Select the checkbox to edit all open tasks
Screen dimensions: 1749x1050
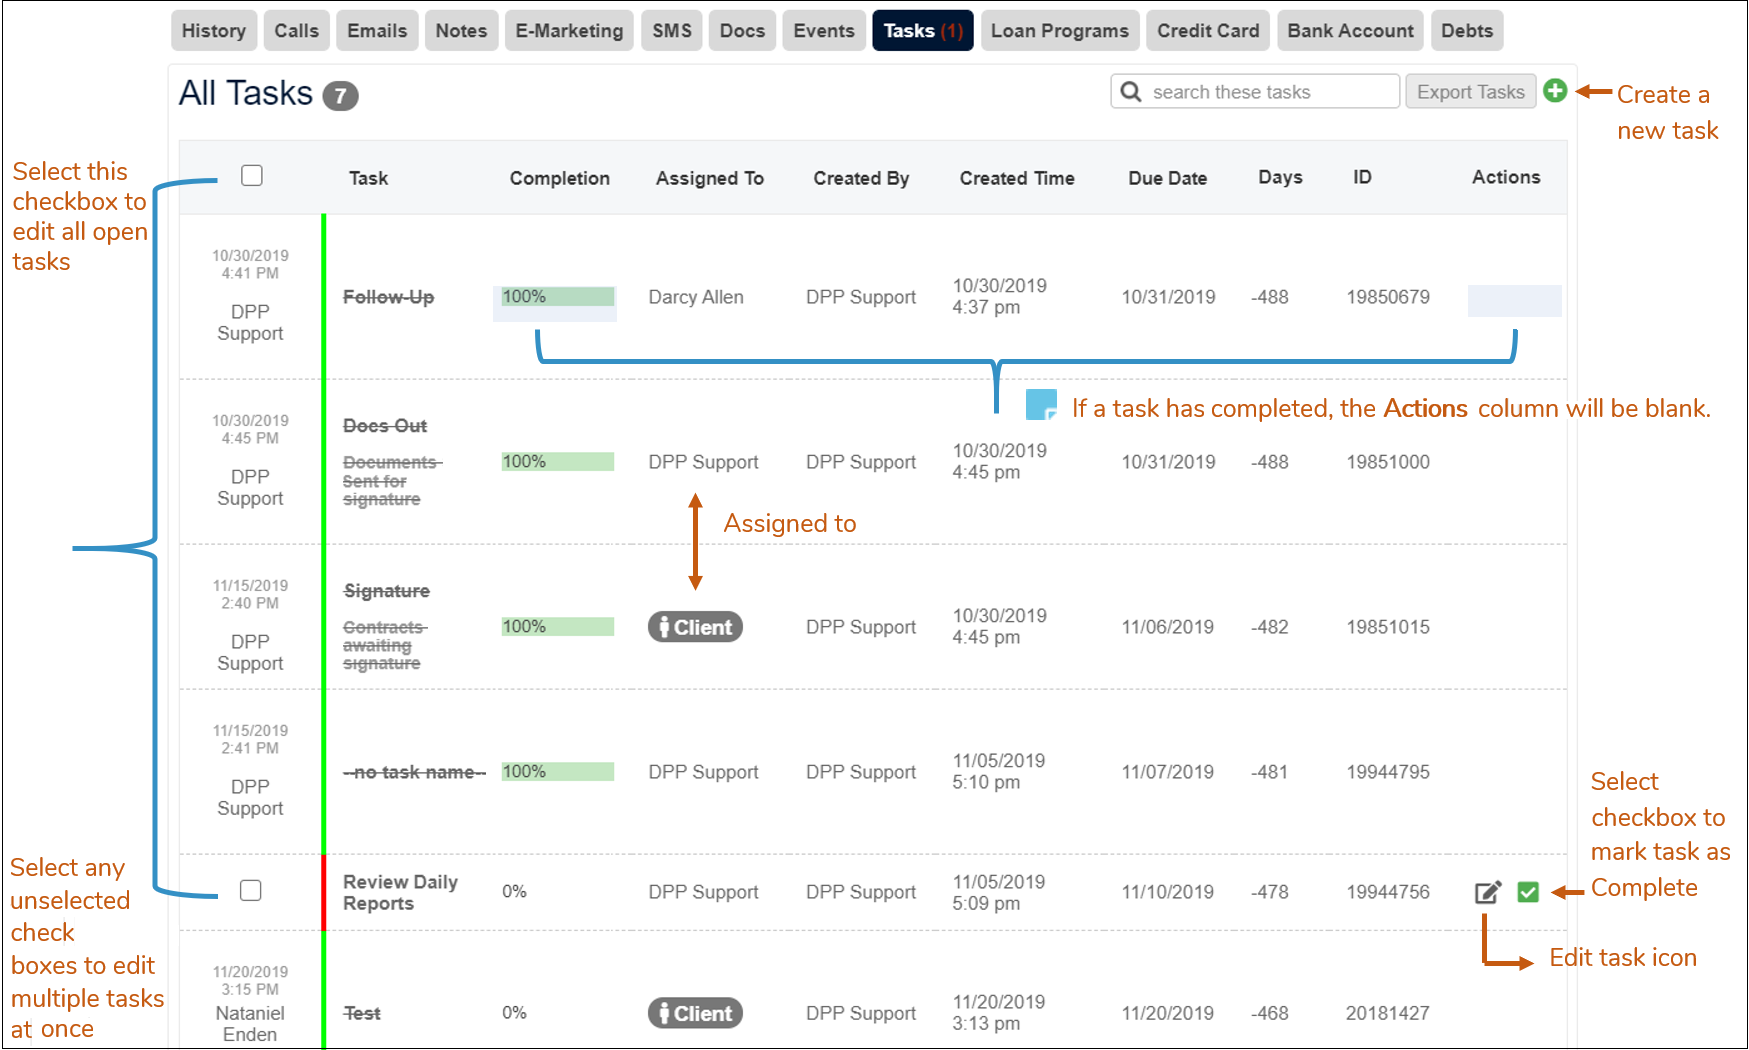pyautogui.click(x=251, y=175)
